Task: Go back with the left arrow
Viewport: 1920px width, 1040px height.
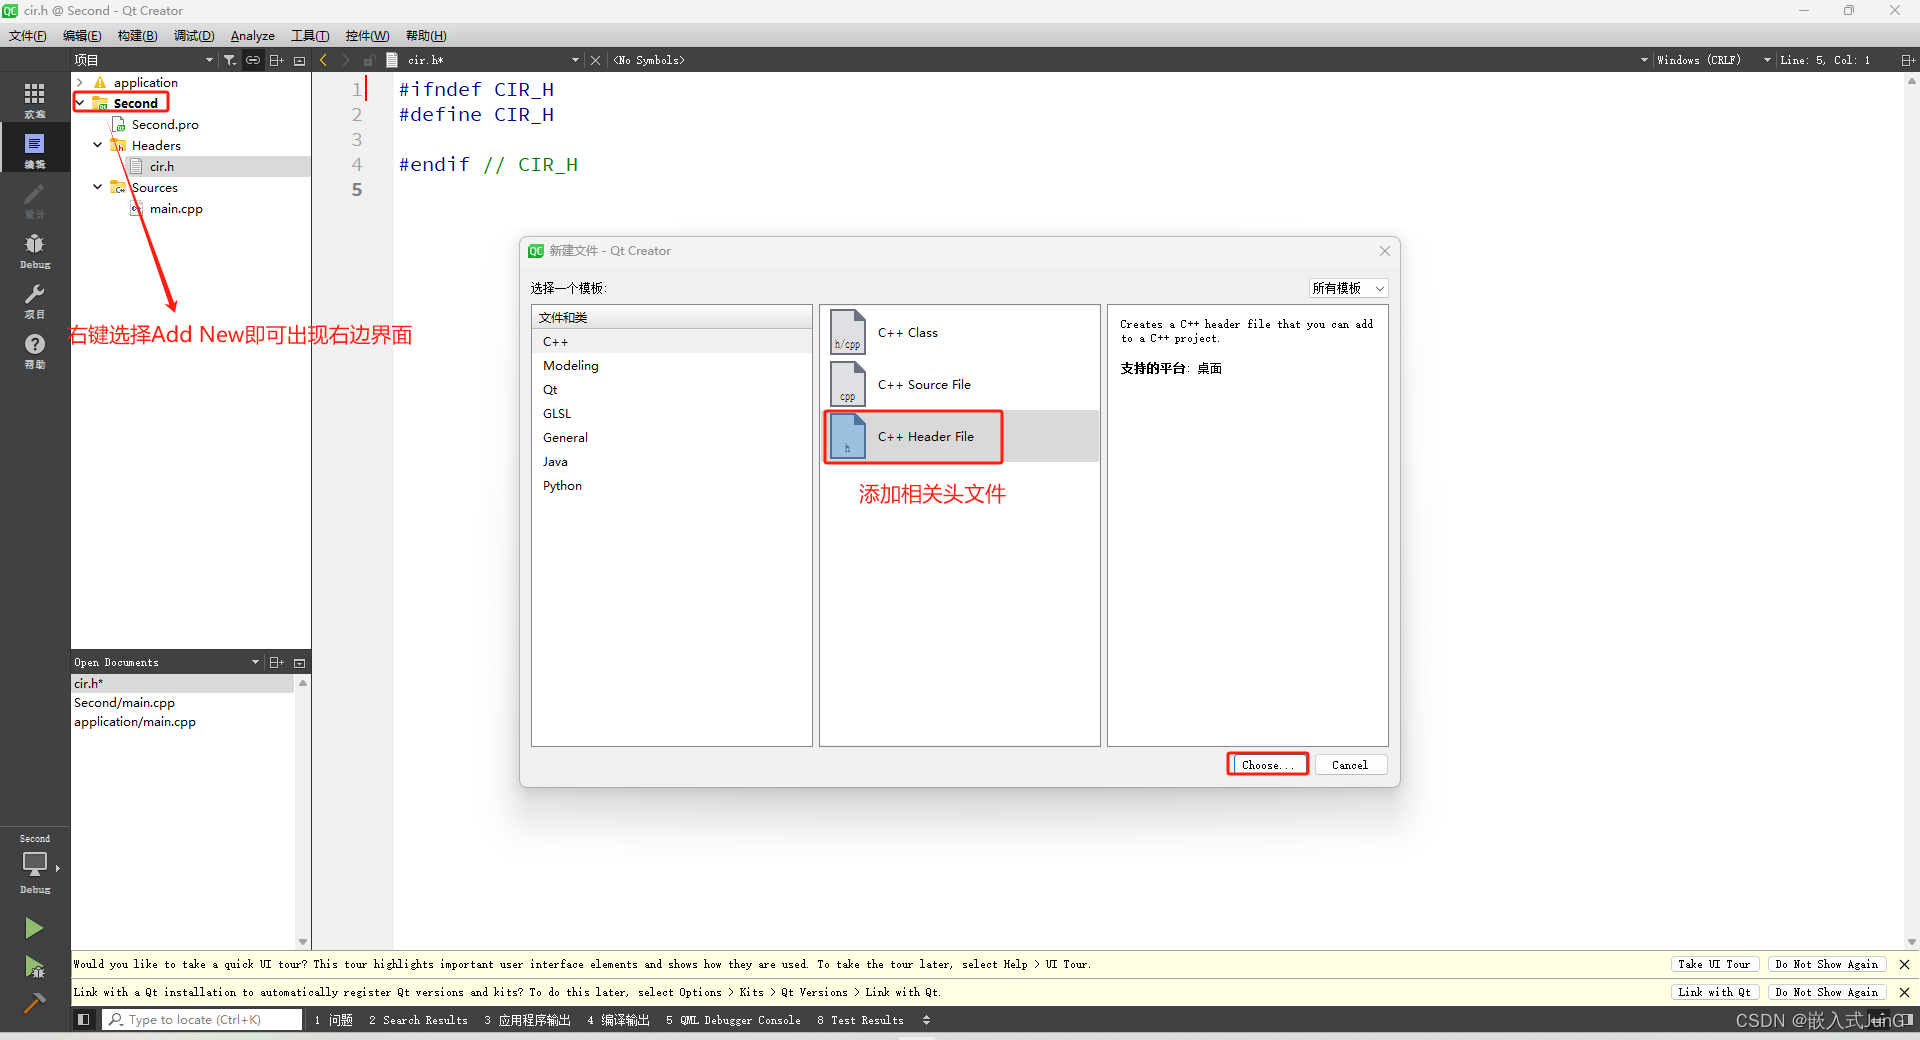Action: pos(324,60)
